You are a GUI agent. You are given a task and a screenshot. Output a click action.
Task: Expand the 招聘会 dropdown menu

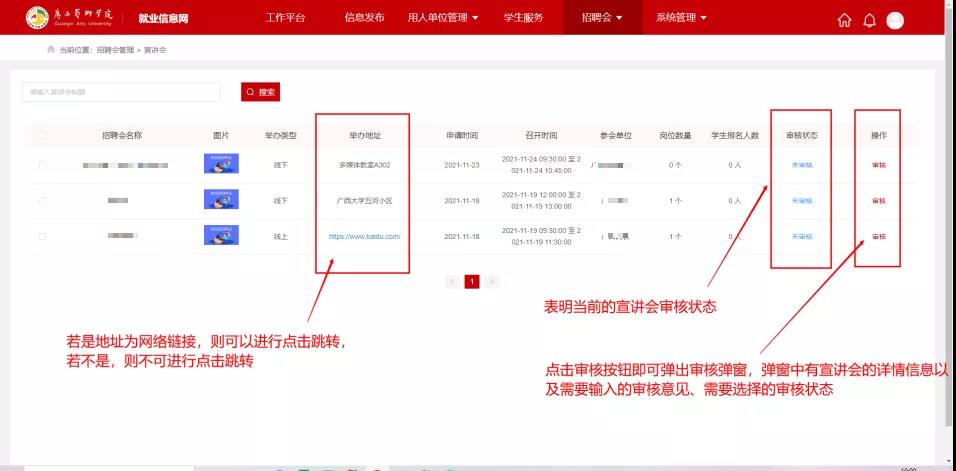603,18
